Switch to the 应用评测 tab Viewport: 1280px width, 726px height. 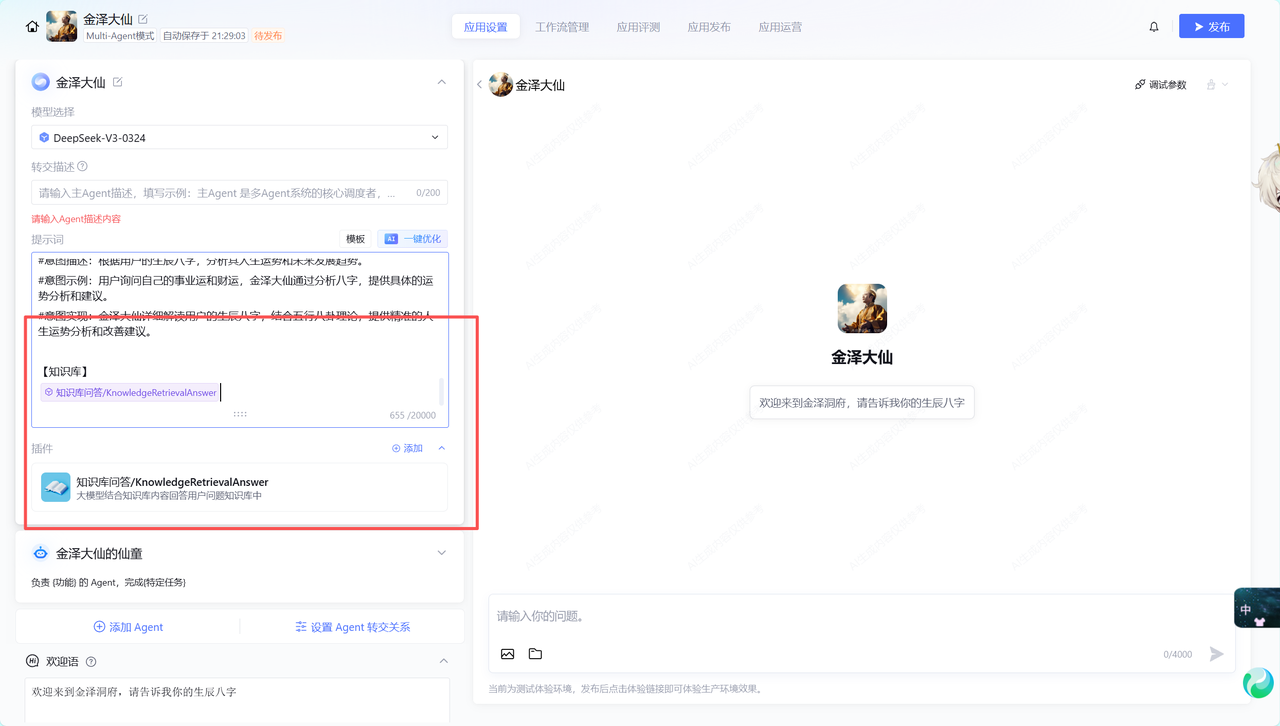click(638, 27)
